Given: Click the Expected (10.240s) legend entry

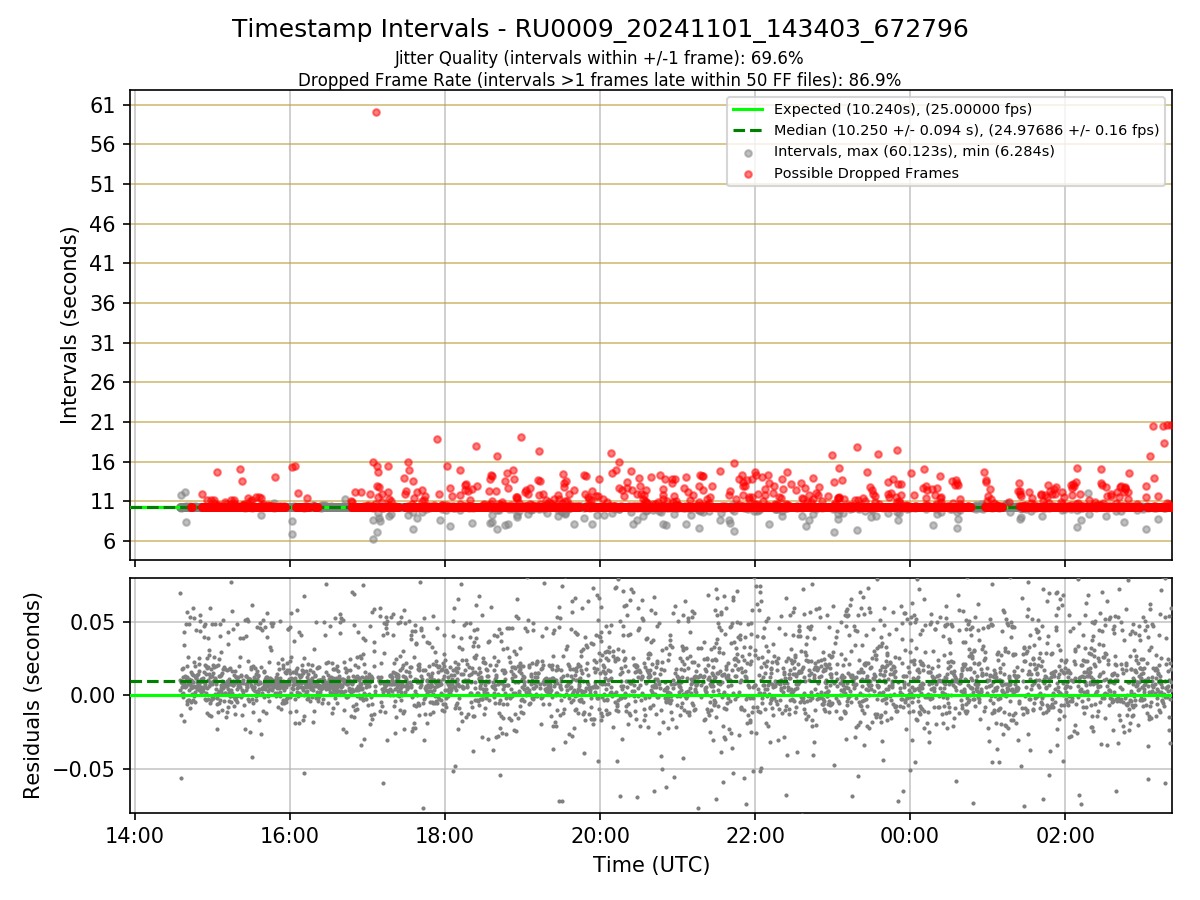Looking at the screenshot, I should pos(903,109).
